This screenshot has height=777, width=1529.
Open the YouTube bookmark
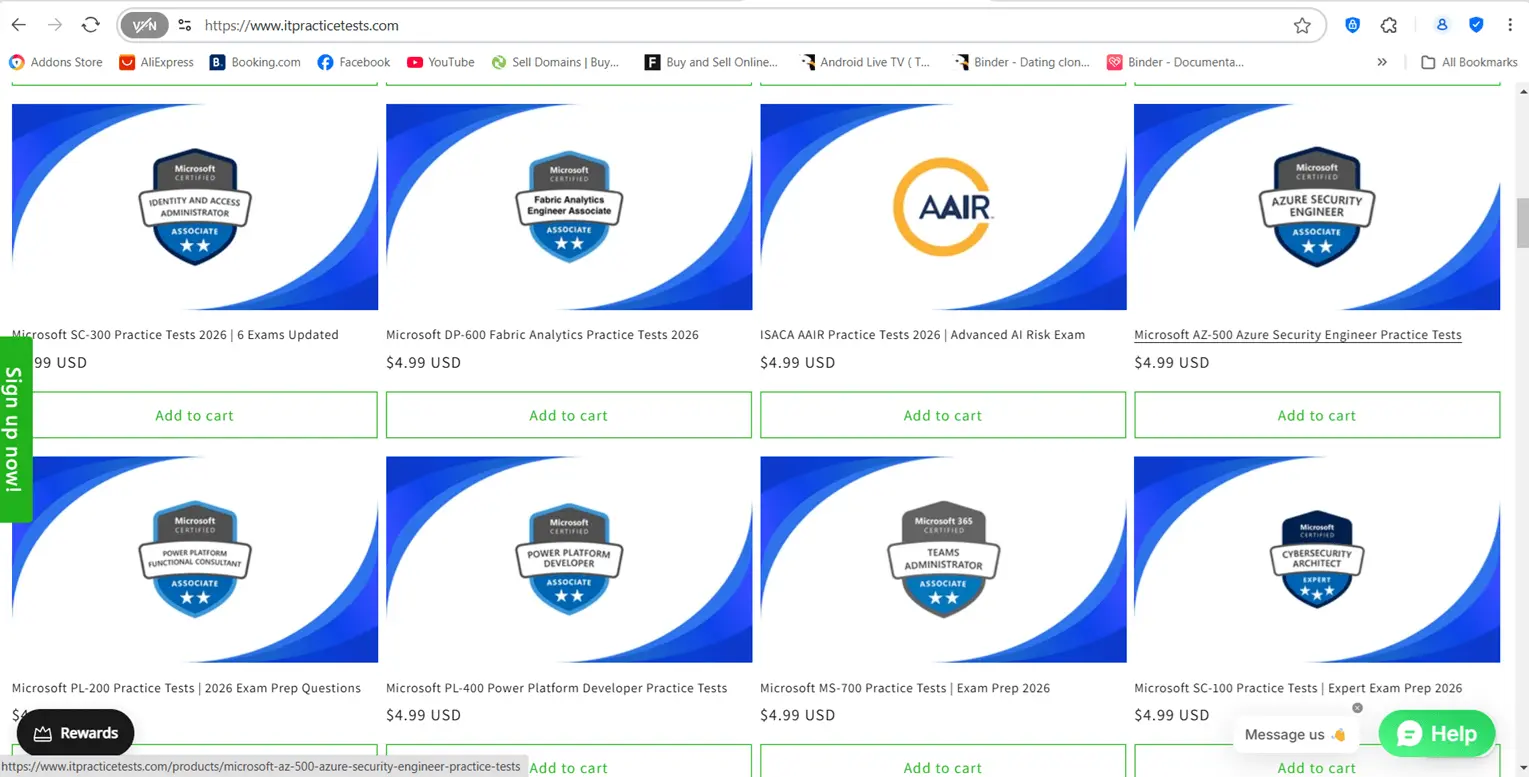tap(441, 62)
